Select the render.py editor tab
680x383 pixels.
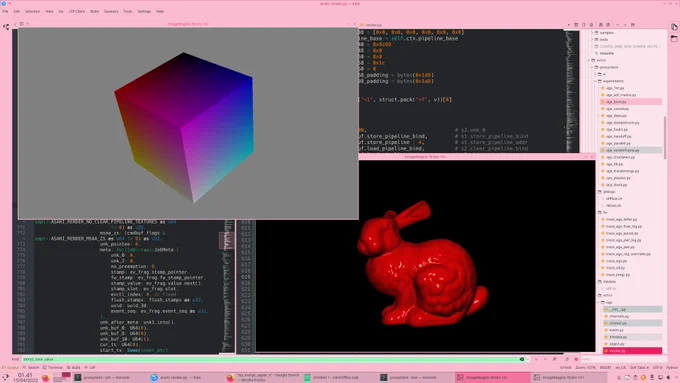click(x=371, y=25)
